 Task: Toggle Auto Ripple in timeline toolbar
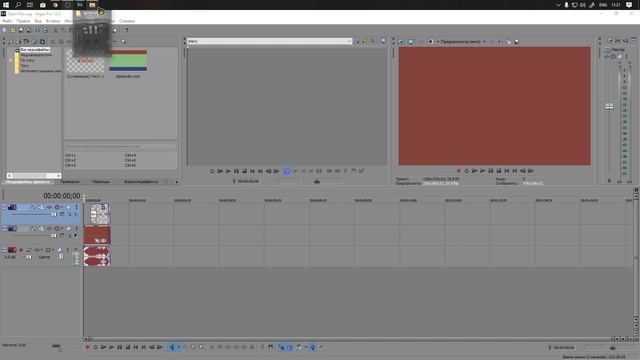(x=299, y=347)
